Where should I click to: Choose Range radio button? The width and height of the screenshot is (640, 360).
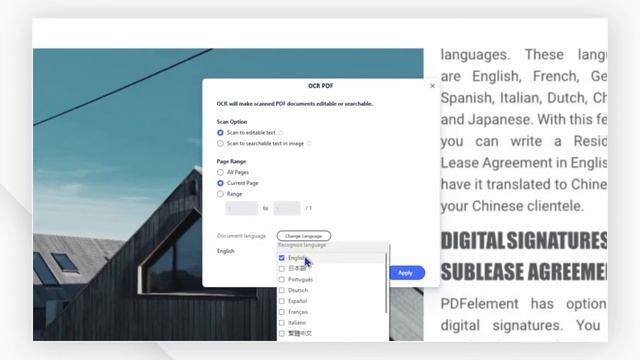[220, 194]
